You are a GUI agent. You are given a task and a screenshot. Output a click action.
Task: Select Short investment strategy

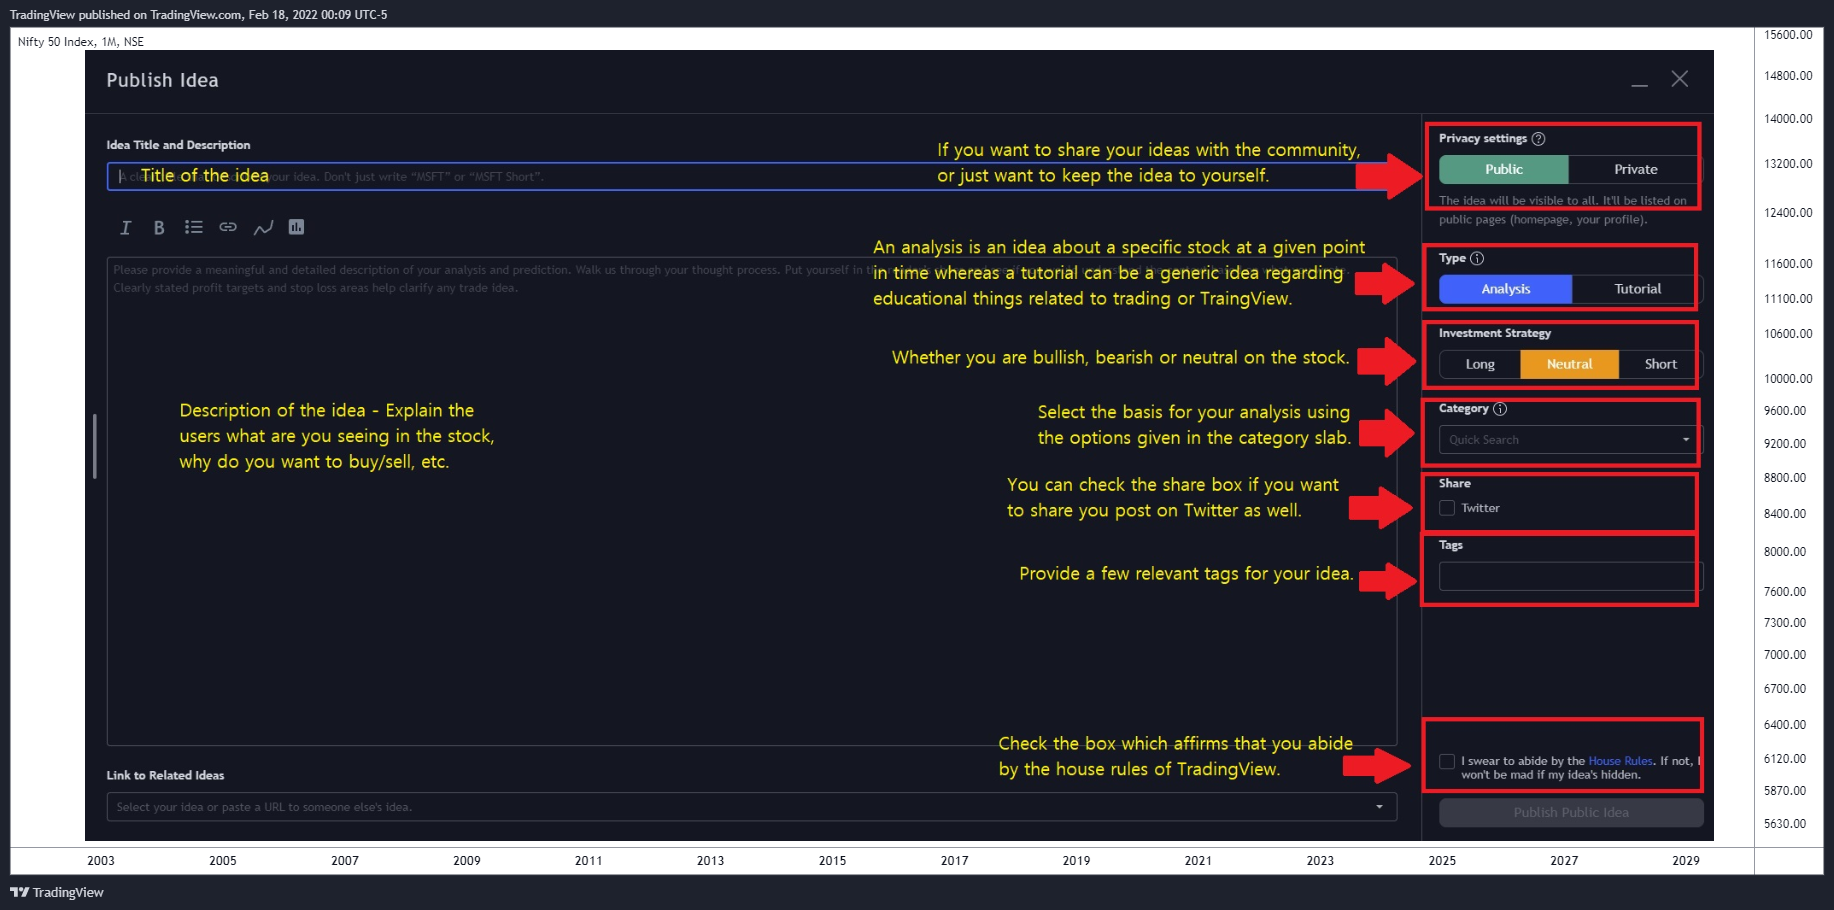tap(1660, 365)
